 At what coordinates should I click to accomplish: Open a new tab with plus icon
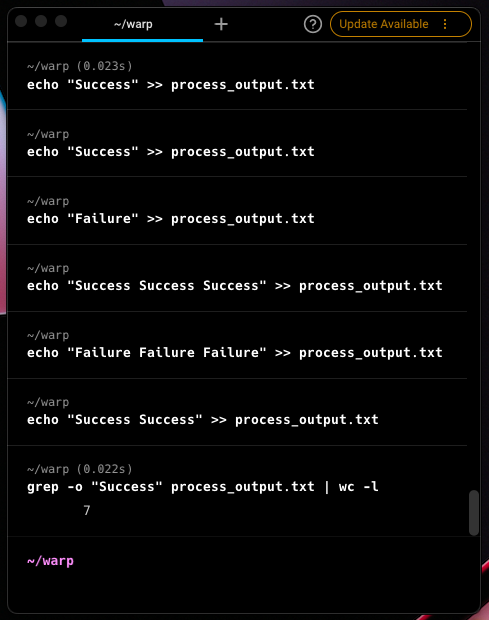(221, 25)
